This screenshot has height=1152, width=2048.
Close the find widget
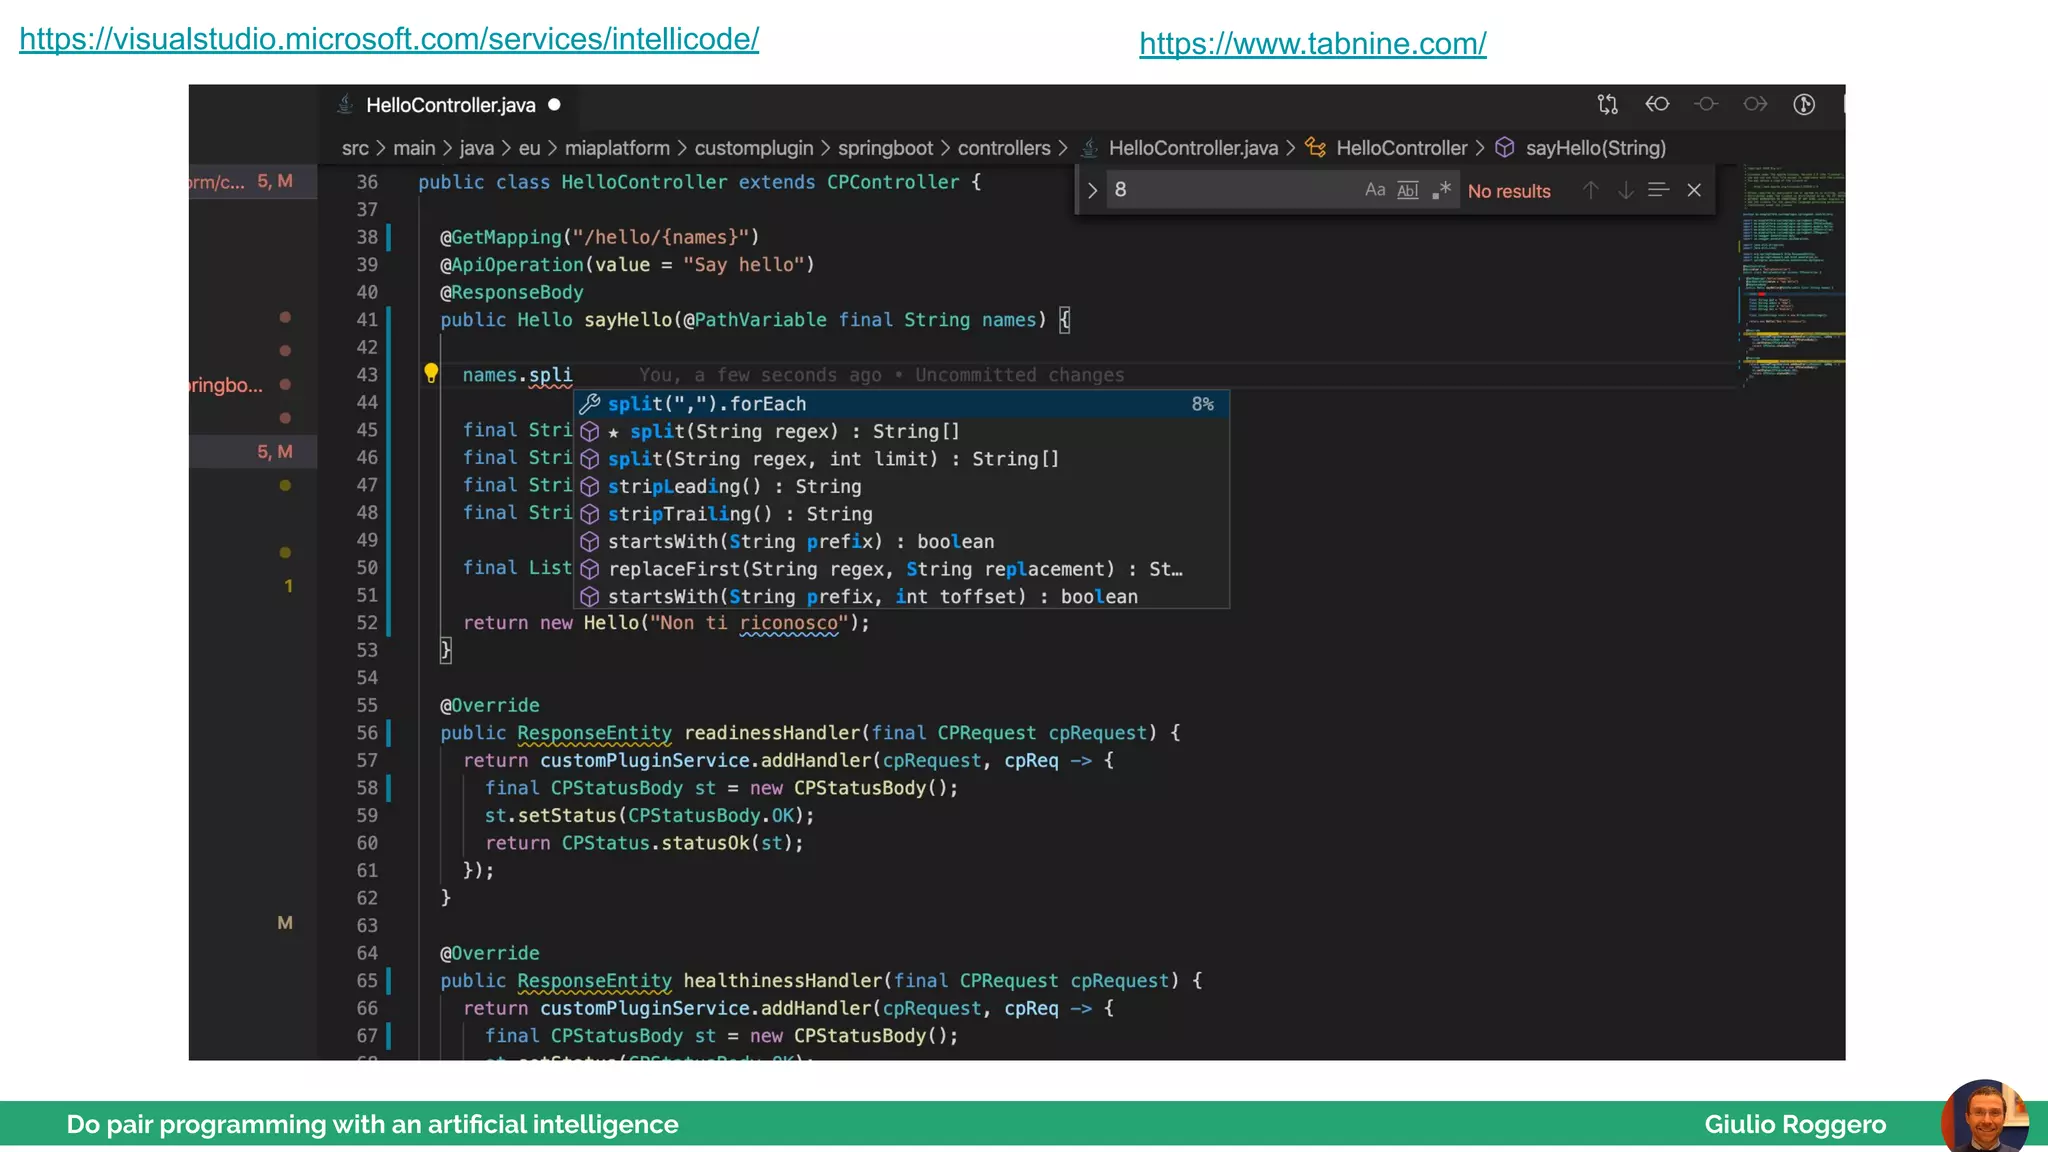[x=1694, y=190]
